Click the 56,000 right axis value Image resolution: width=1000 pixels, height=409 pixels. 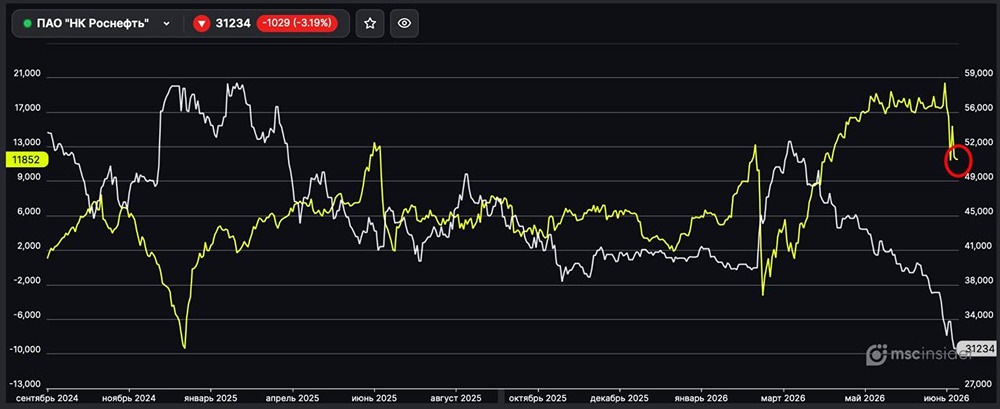click(x=978, y=109)
